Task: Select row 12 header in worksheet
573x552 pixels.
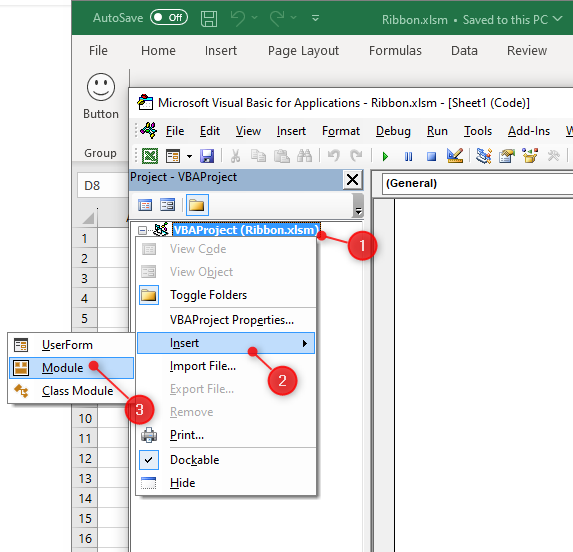Action: 85,458
